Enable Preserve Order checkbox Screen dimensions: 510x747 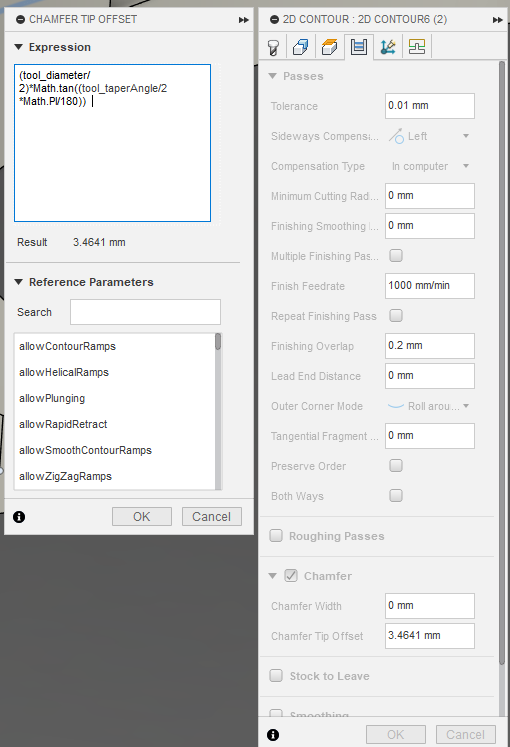click(396, 465)
